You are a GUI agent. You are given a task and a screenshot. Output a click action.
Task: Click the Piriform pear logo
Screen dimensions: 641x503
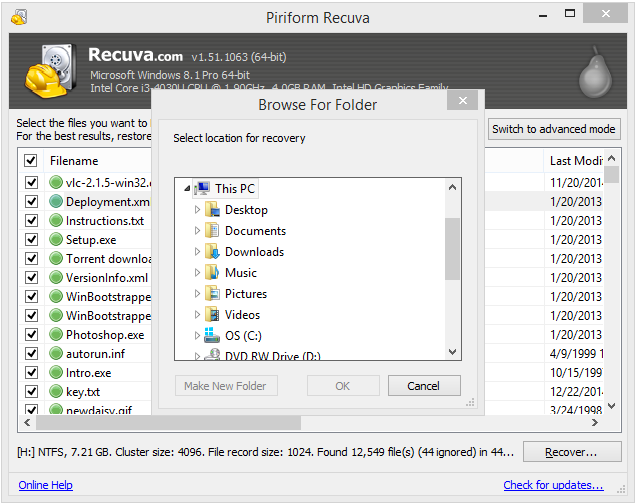(595, 72)
